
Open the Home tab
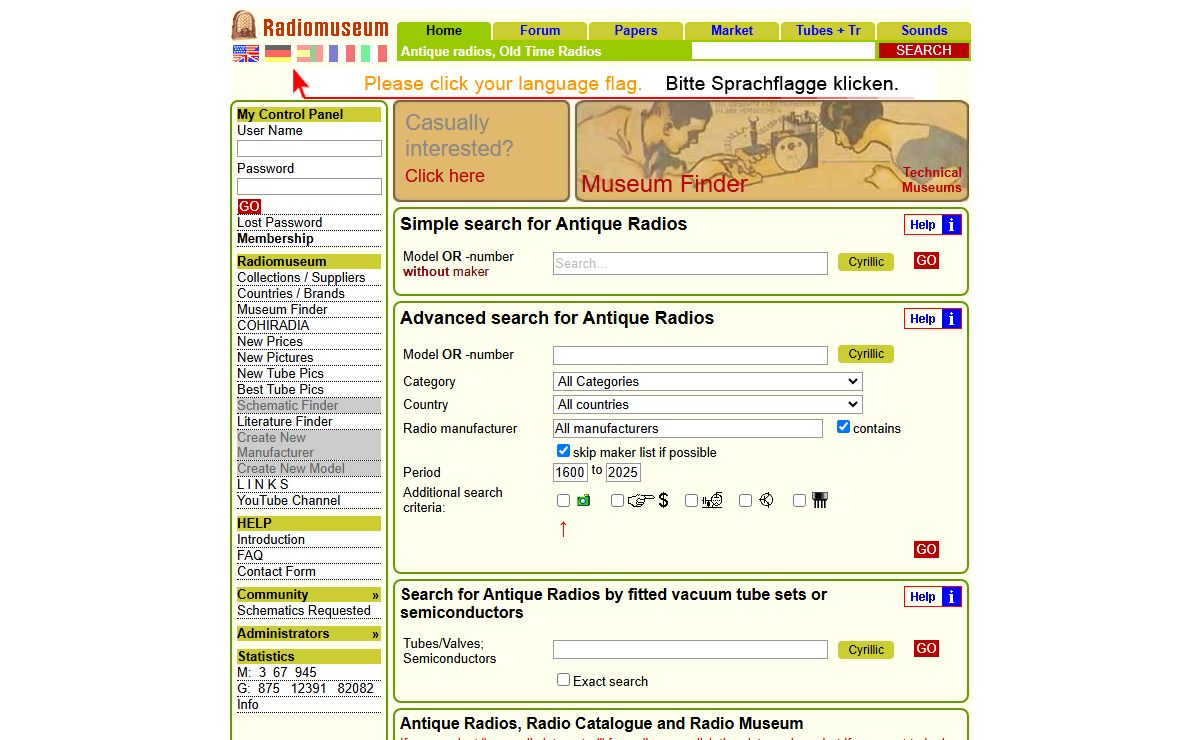click(444, 31)
